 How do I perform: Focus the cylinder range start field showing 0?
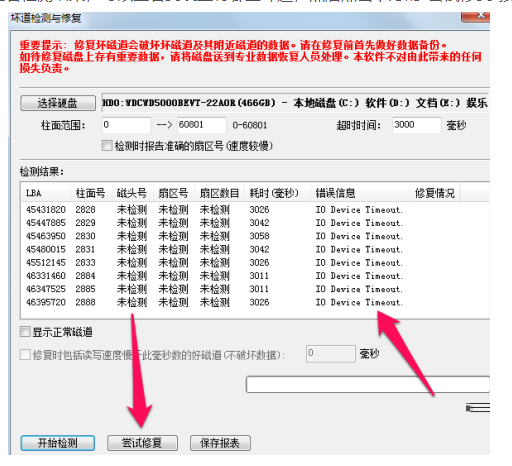(126, 125)
